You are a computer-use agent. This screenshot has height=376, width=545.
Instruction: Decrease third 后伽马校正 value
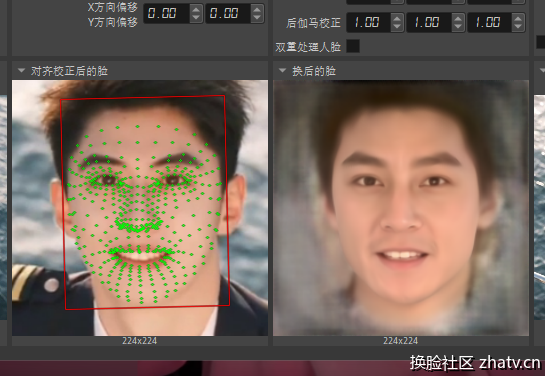[x=518, y=27]
